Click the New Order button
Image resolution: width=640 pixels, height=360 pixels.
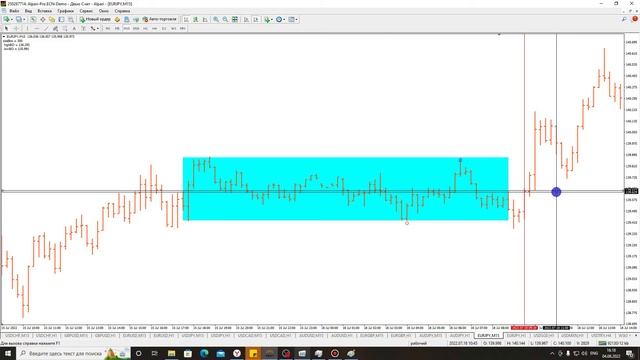pyautogui.click(x=95, y=19)
